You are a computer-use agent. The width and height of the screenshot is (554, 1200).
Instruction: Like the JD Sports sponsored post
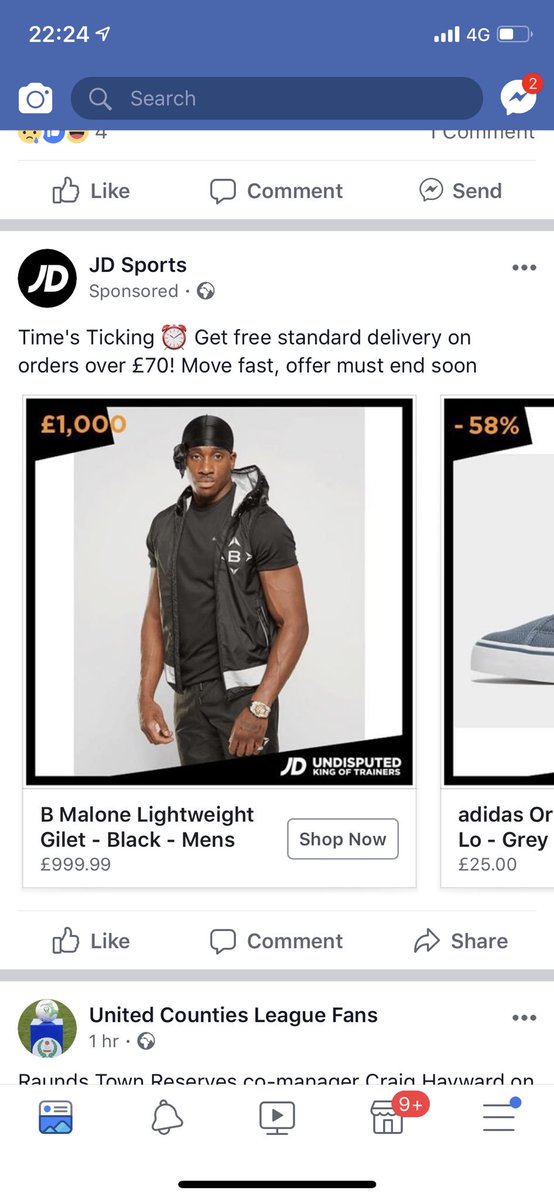(x=91, y=941)
